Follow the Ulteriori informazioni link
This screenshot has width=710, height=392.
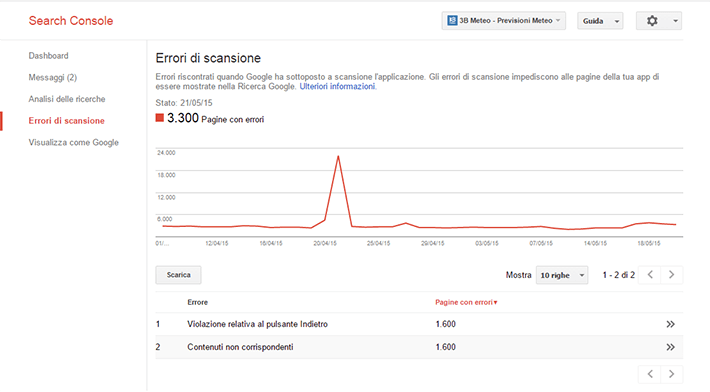coord(337,86)
